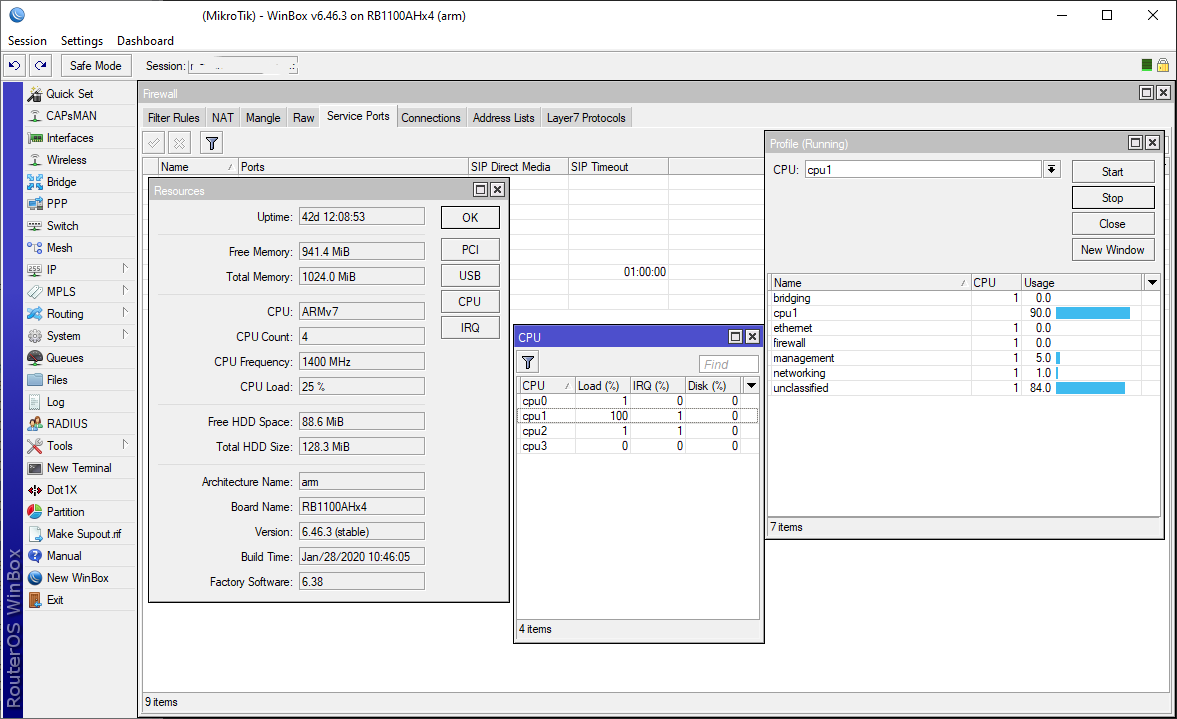Viewport: 1177px width, 719px height.
Task: Click OK in the Resources window
Action: [x=470, y=218]
